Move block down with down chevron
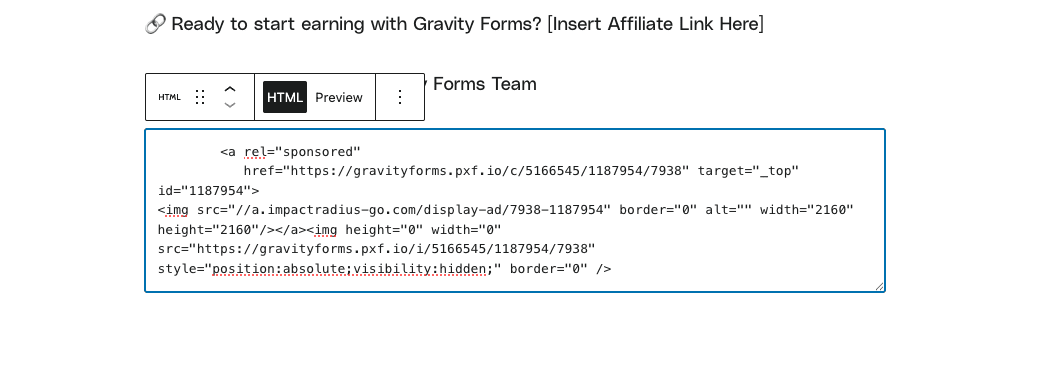 (230, 105)
